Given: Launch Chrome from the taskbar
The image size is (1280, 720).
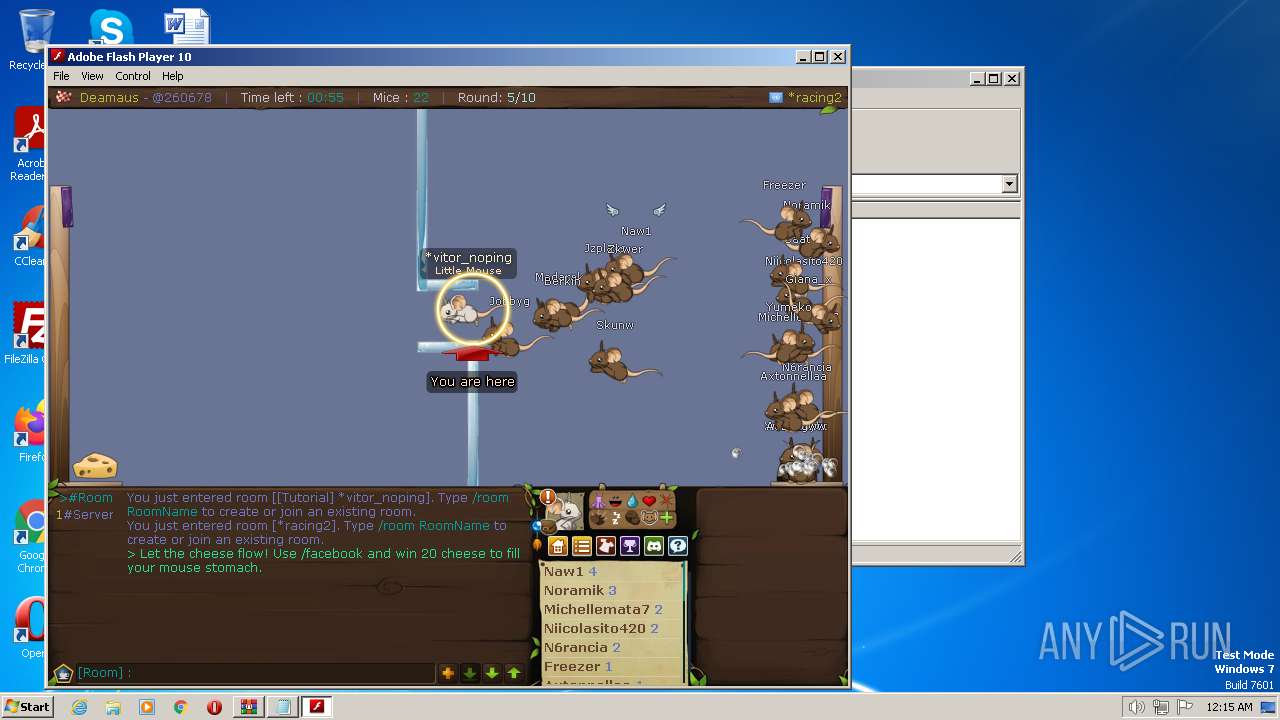Looking at the screenshot, I should 180,707.
